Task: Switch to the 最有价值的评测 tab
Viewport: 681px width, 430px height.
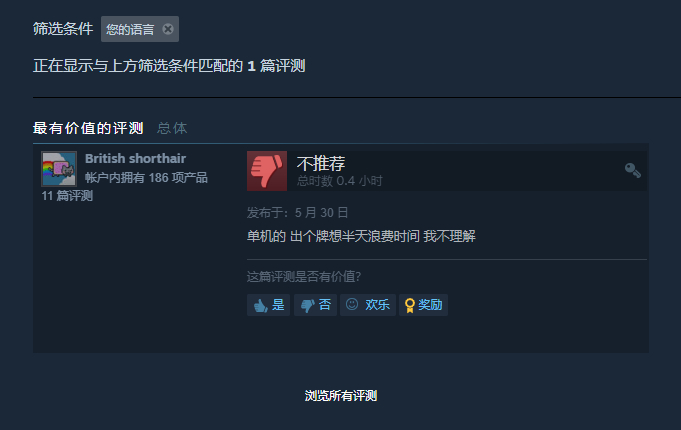Action: (88, 128)
